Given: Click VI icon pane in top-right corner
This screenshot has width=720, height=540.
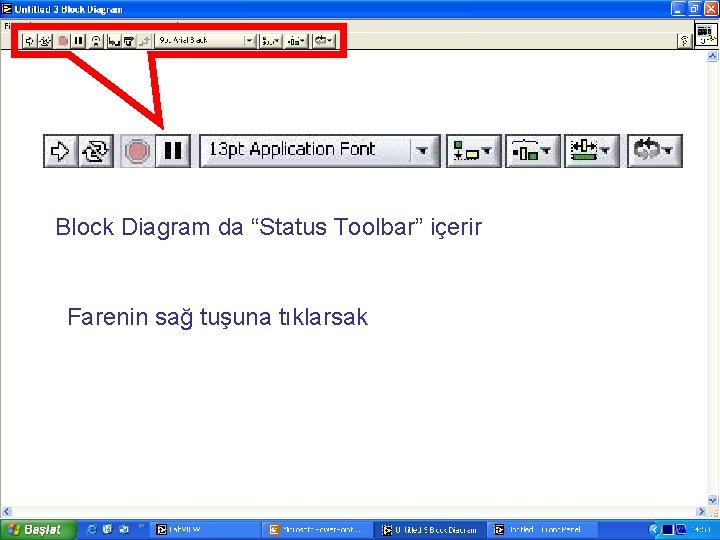Looking at the screenshot, I should click(706, 35).
